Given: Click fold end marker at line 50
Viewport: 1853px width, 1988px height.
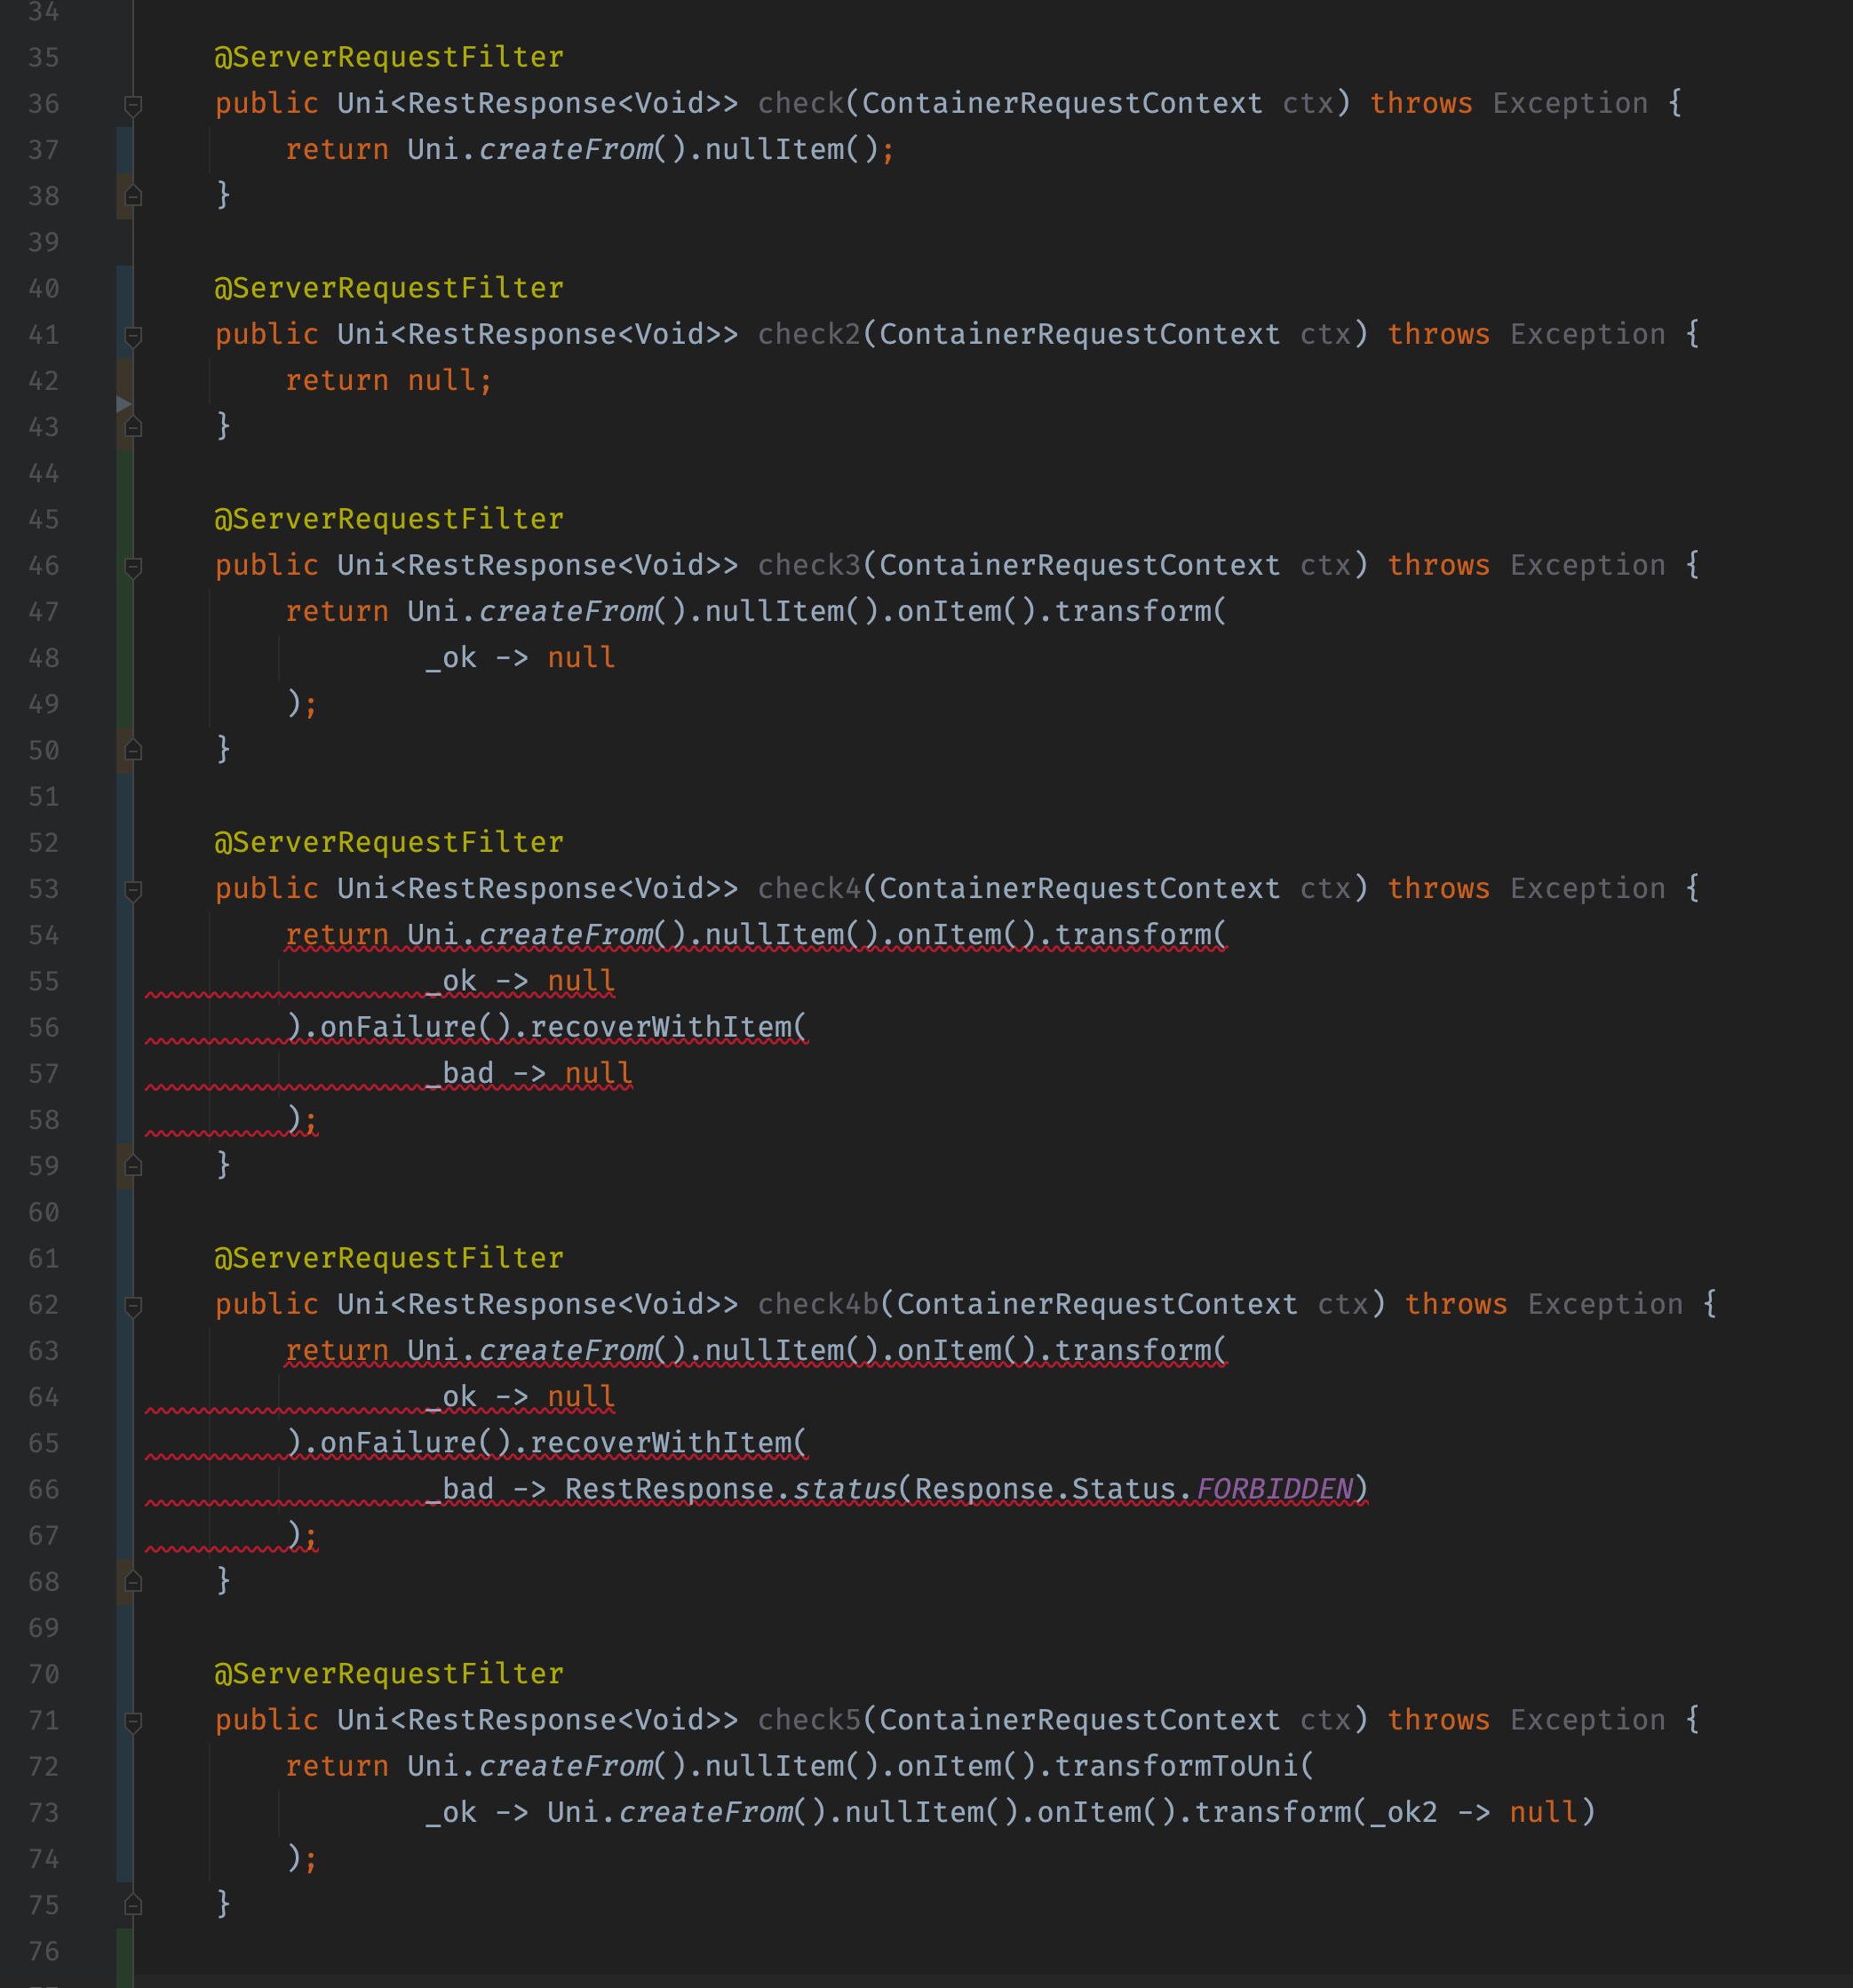Looking at the screenshot, I should (133, 750).
